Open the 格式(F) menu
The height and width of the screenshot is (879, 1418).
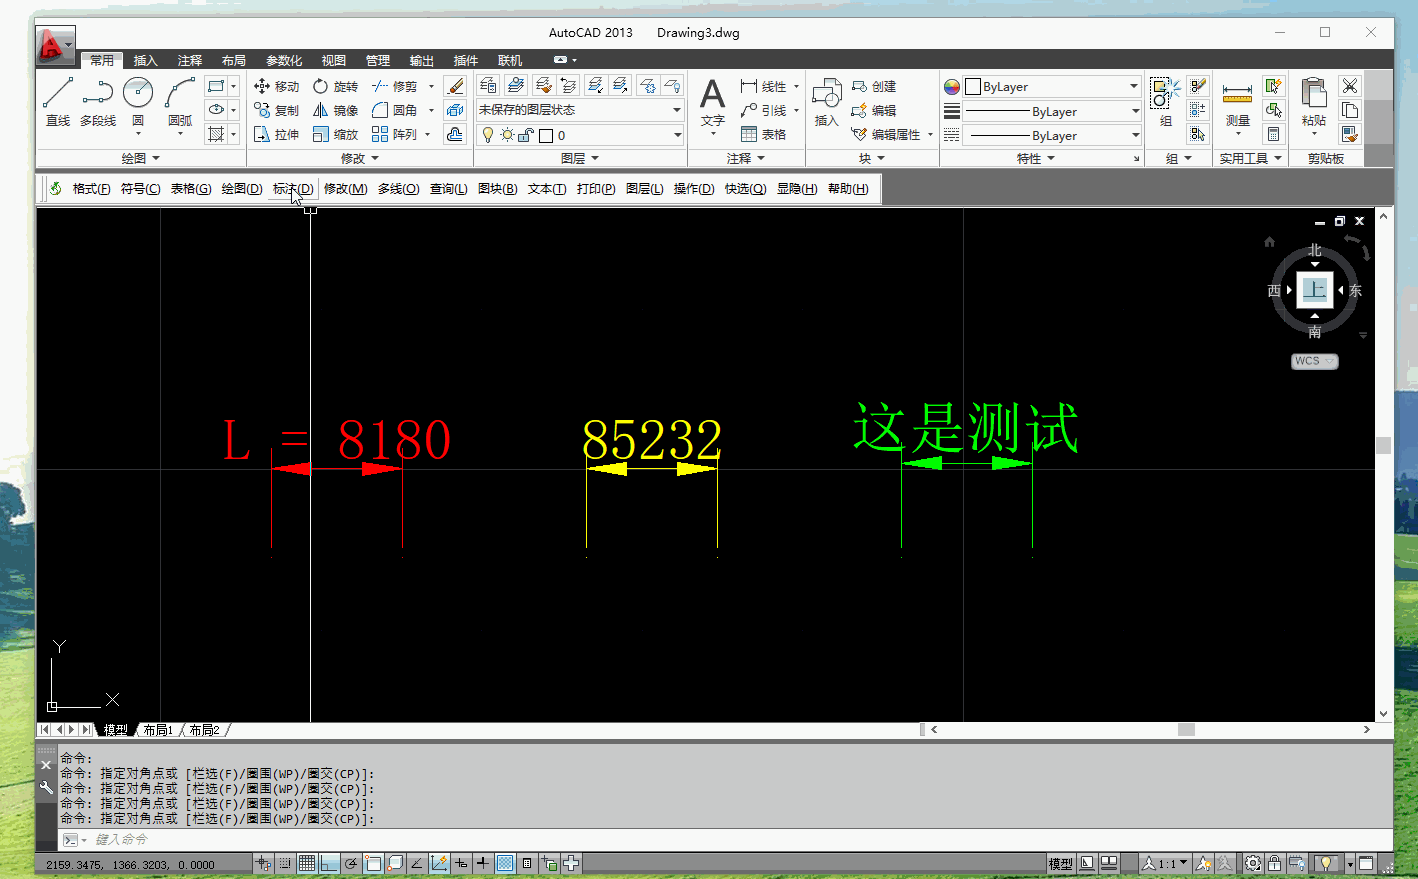point(91,189)
